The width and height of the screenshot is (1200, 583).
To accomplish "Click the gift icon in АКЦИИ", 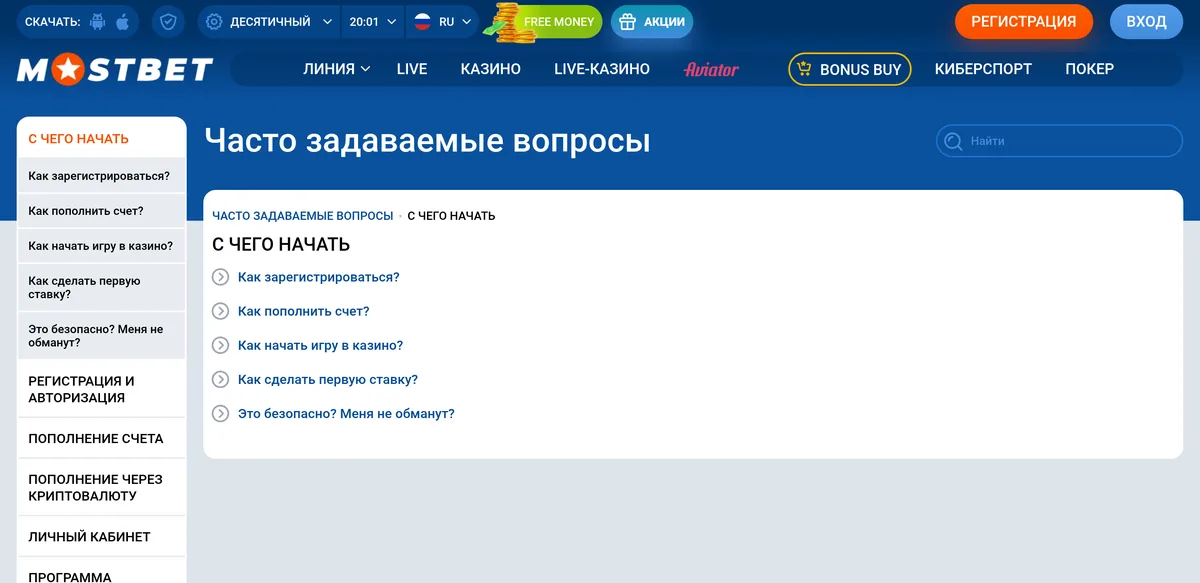I will click(628, 22).
